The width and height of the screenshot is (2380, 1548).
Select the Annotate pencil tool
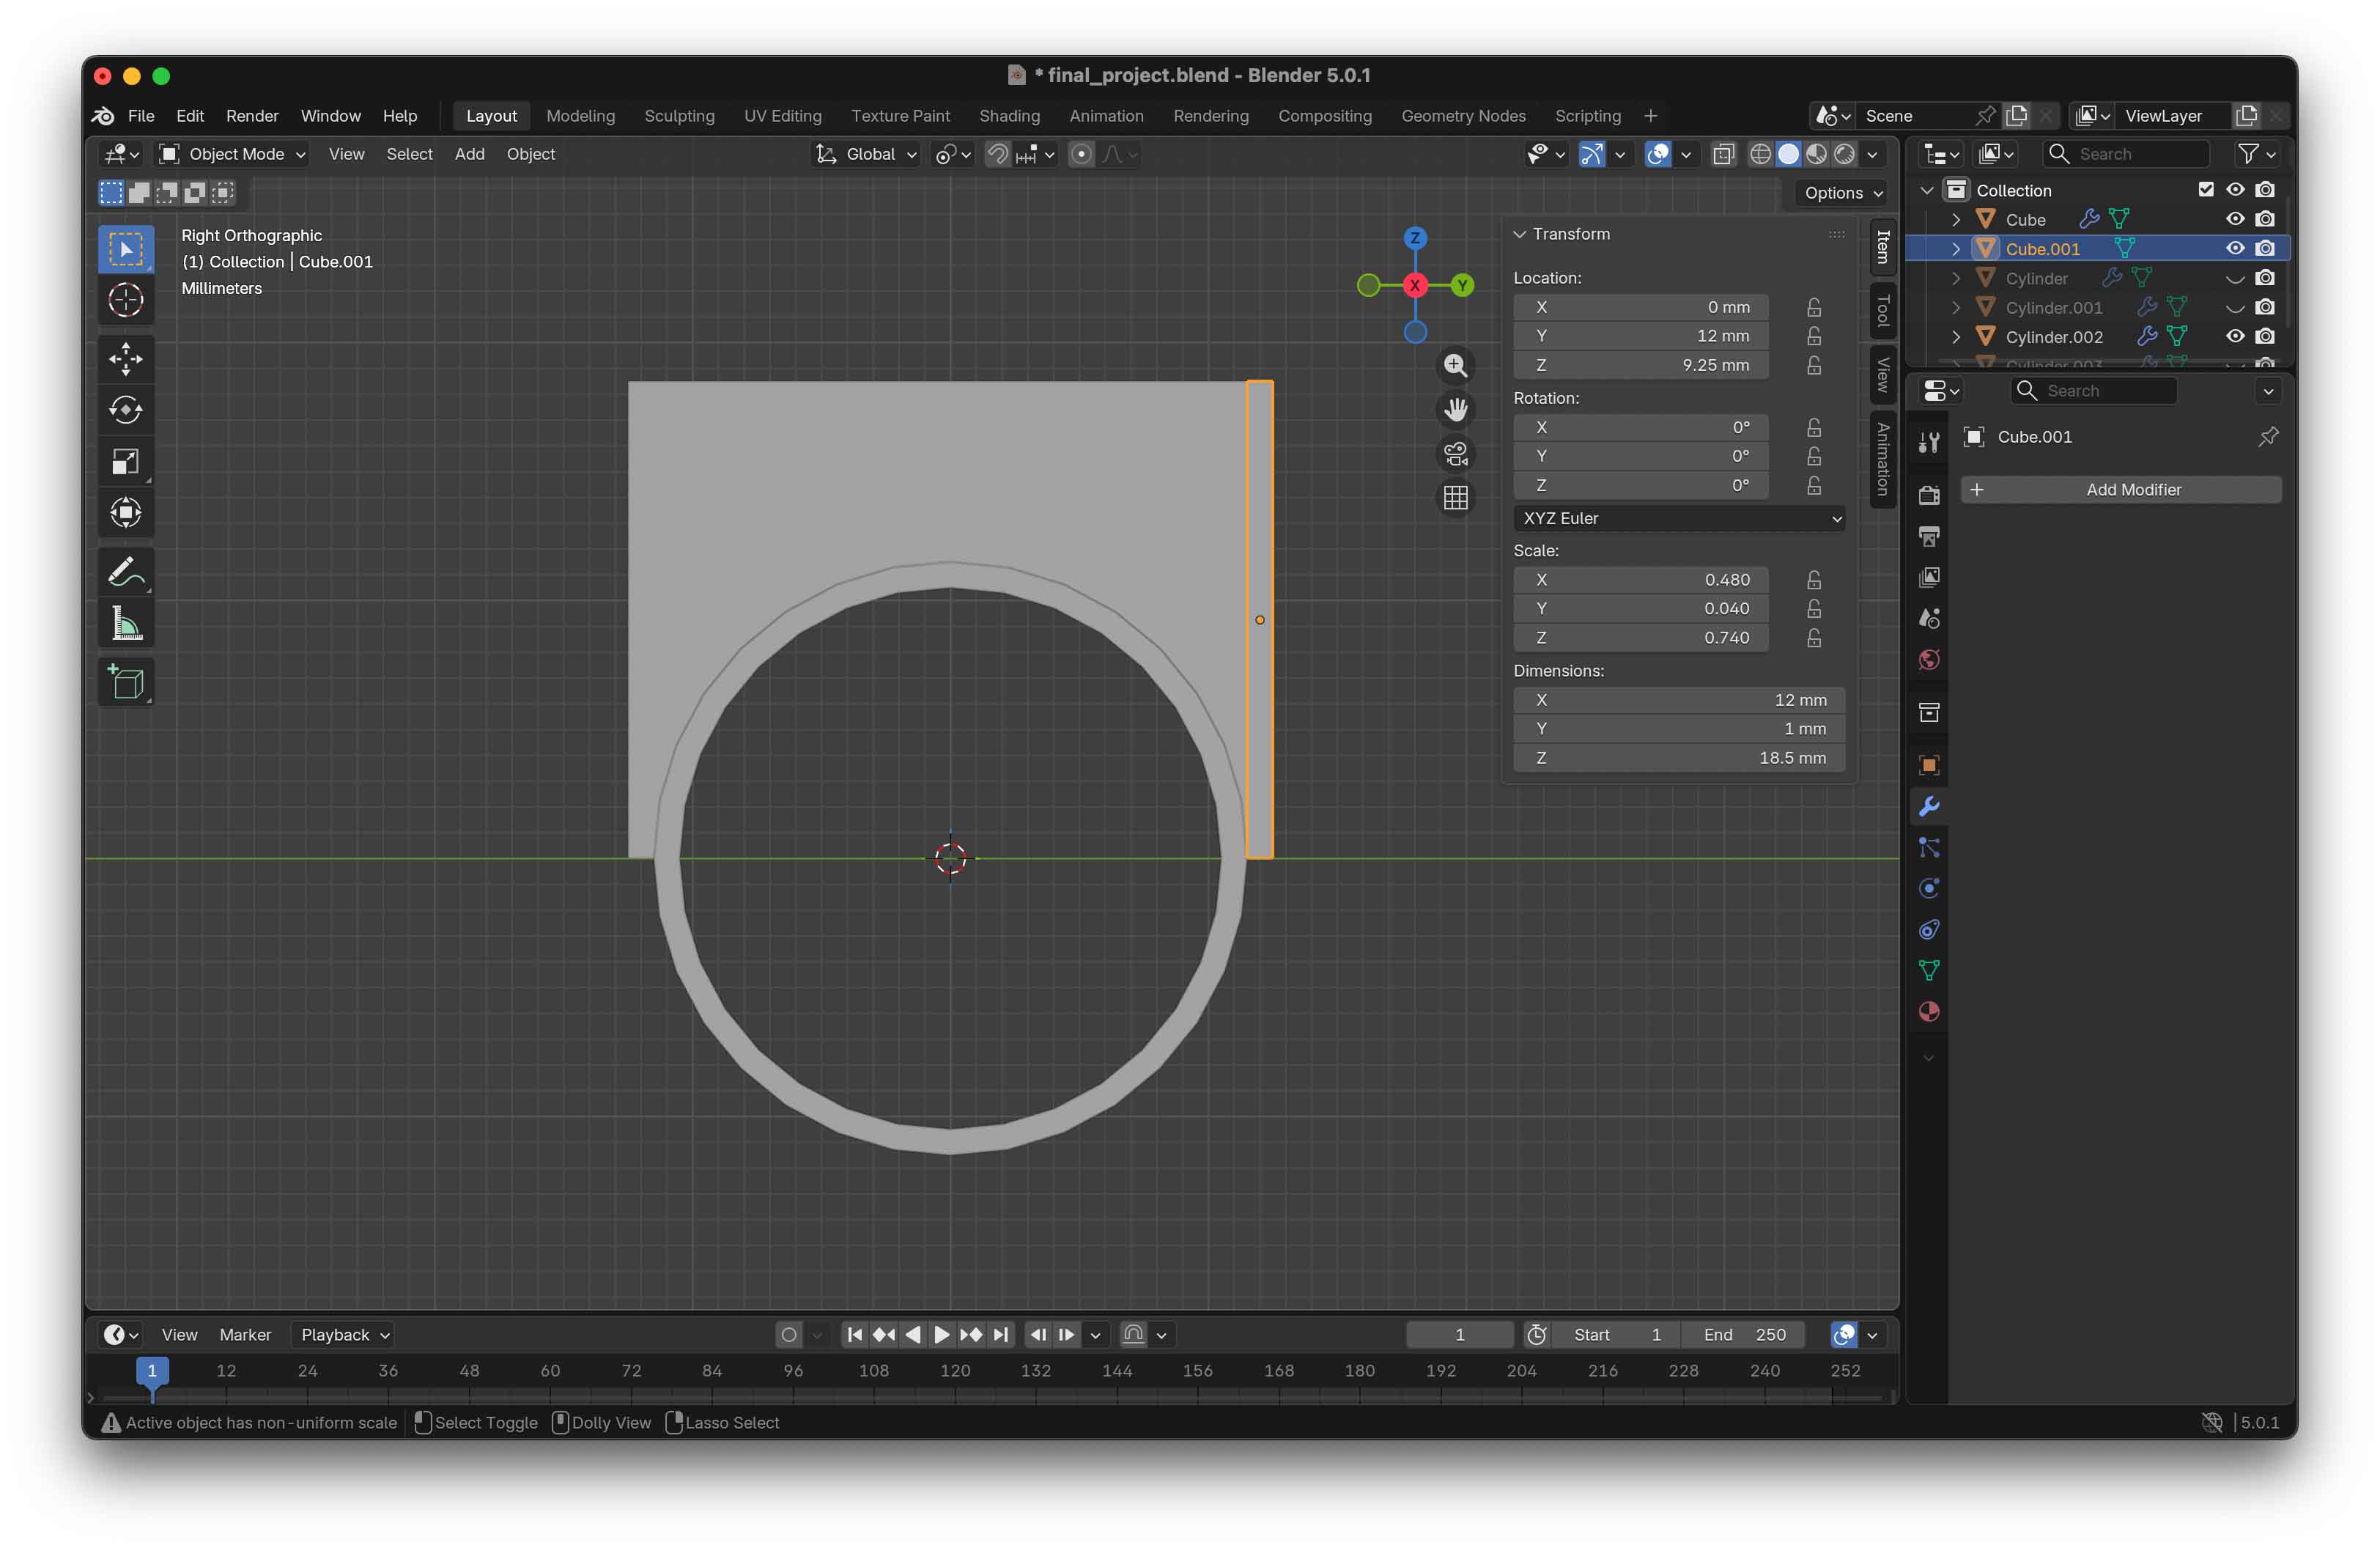click(125, 573)
